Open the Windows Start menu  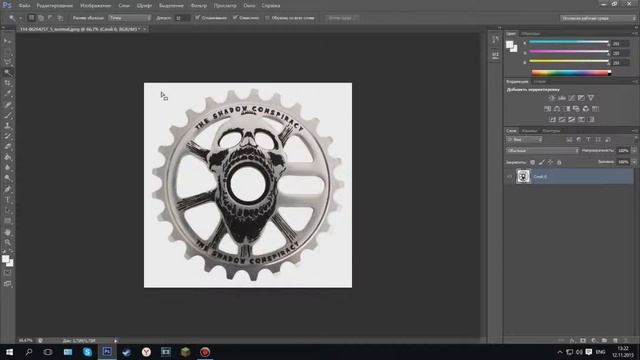click(9, 352)
